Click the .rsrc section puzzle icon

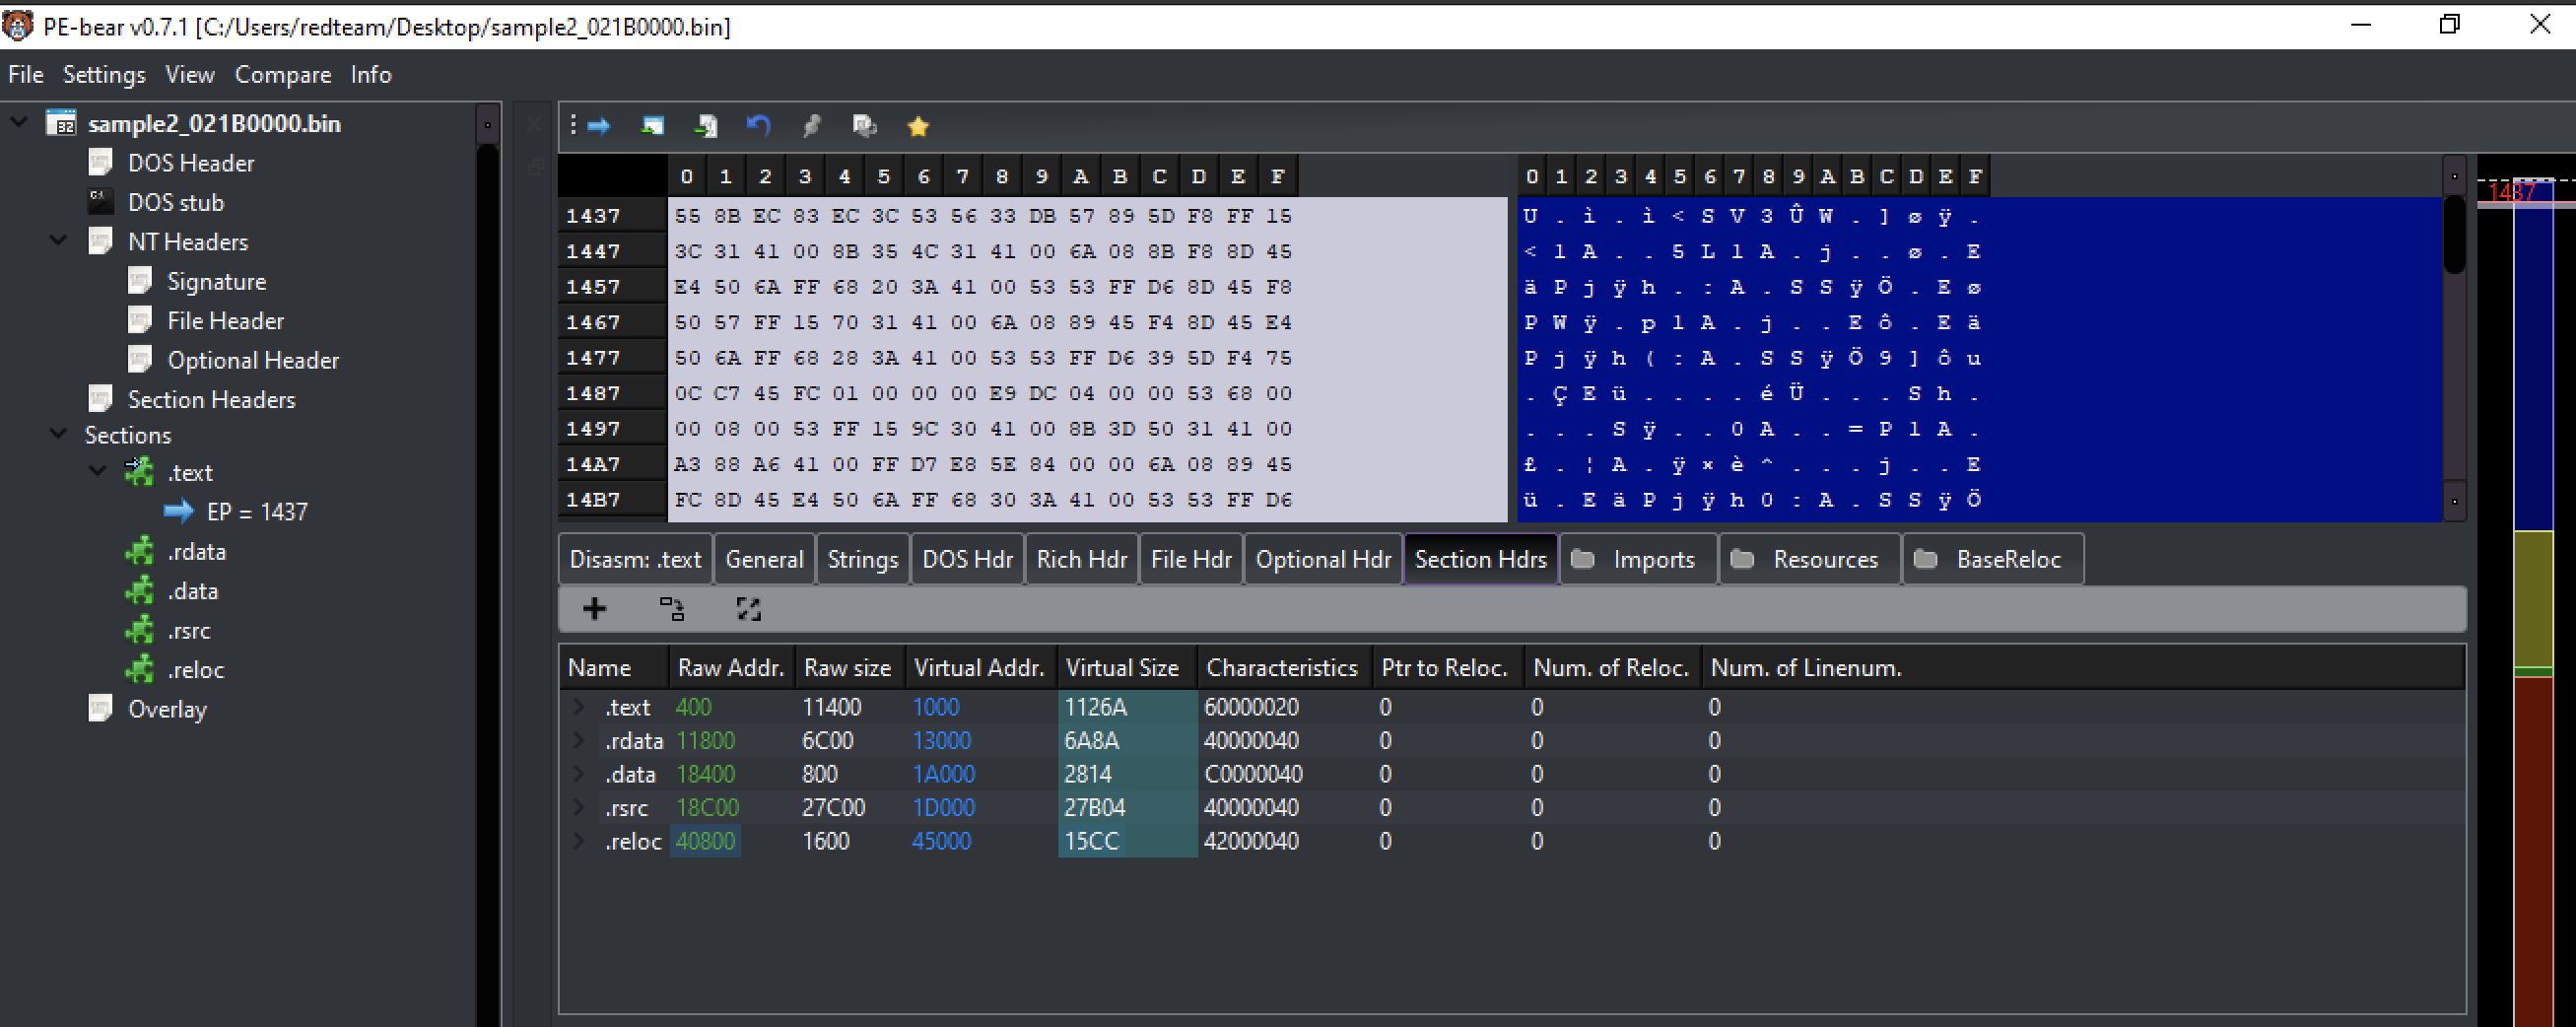pos(139,630)
